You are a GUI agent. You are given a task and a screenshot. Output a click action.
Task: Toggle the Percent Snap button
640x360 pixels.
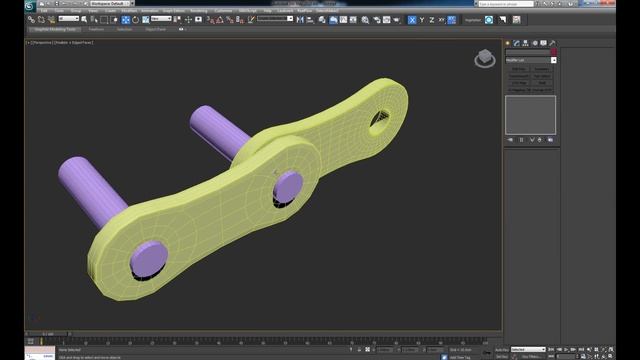[x=230, y=20]
